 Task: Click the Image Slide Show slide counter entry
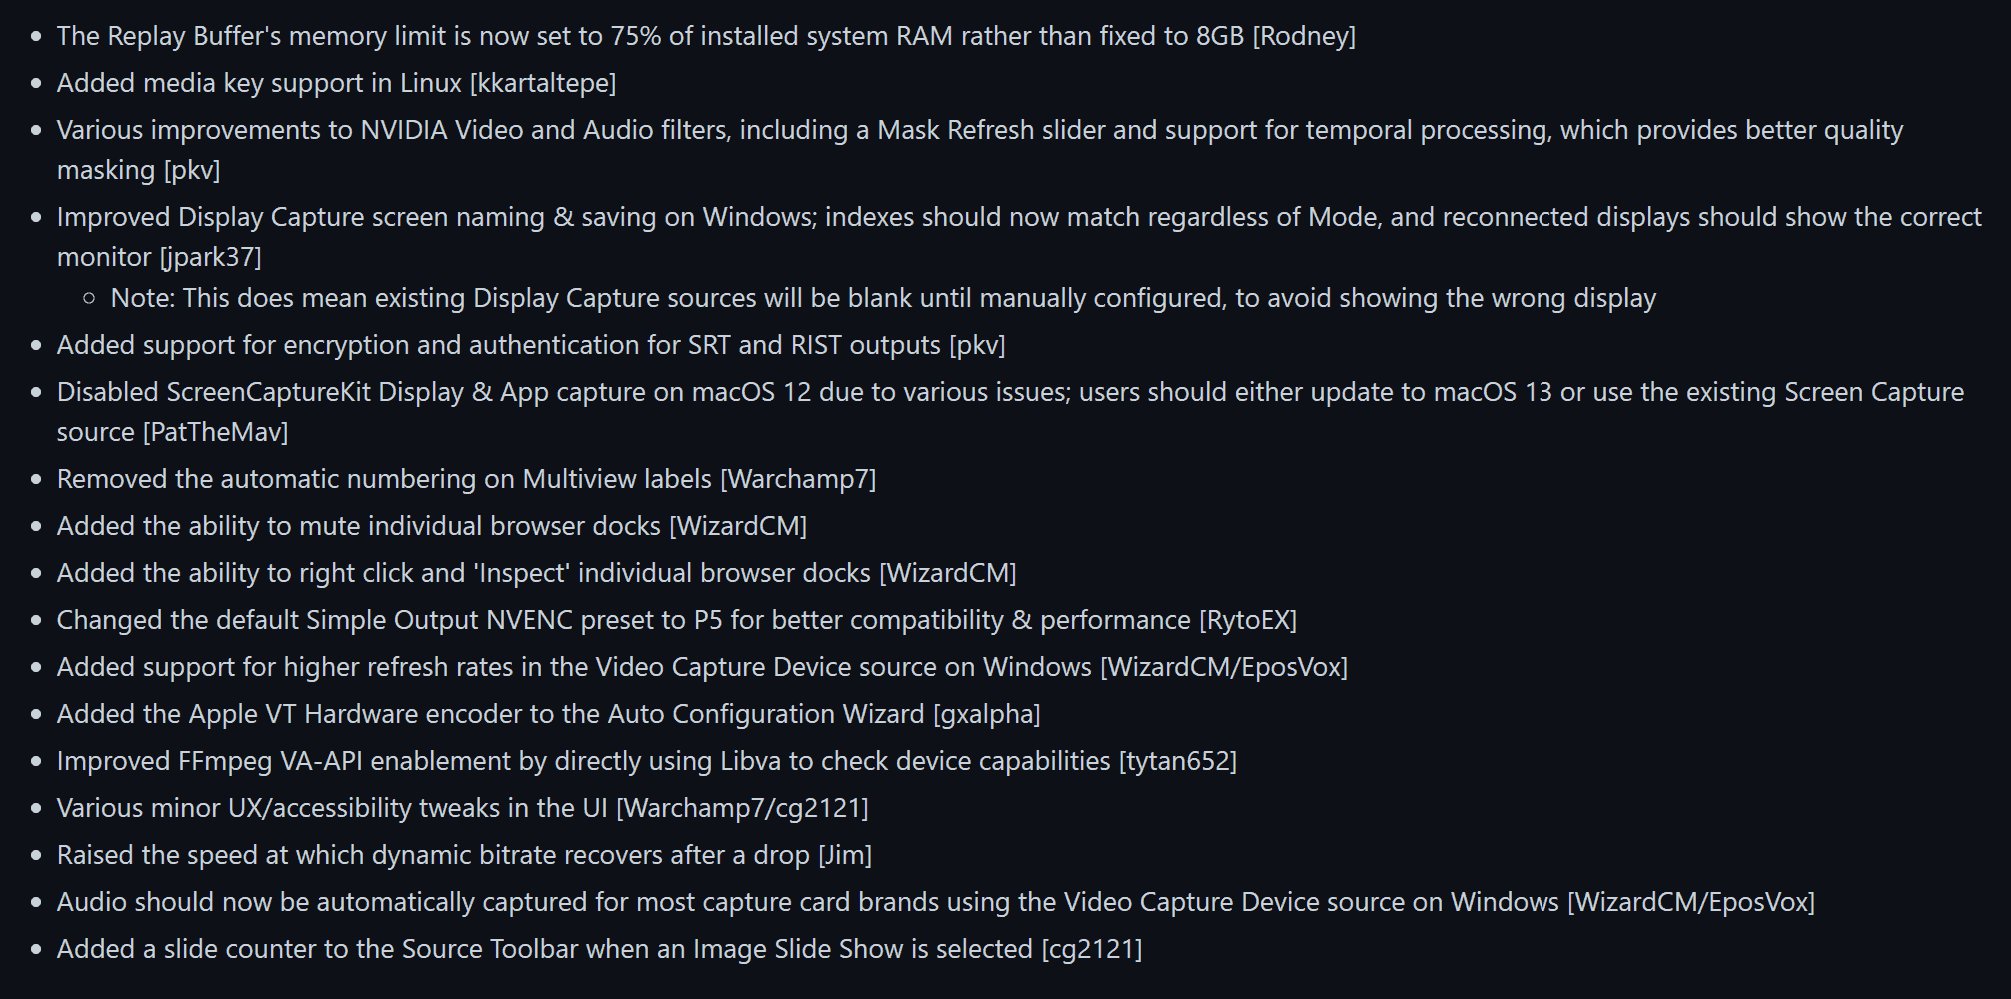[x=599, y=949]
